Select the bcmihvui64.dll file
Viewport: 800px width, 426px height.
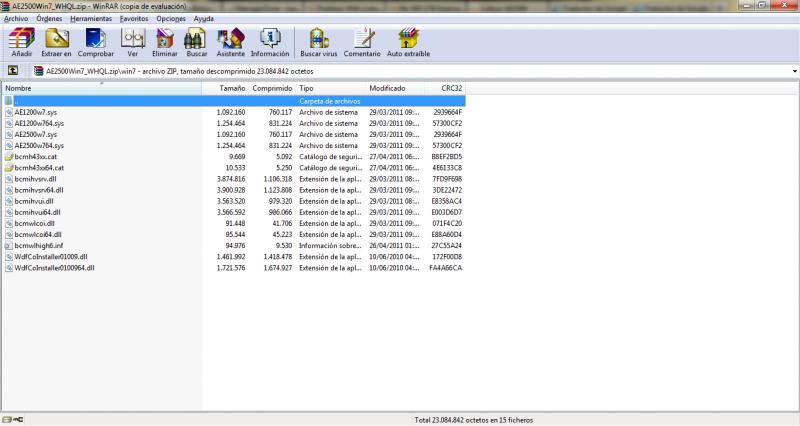click(x=37, y=212)
